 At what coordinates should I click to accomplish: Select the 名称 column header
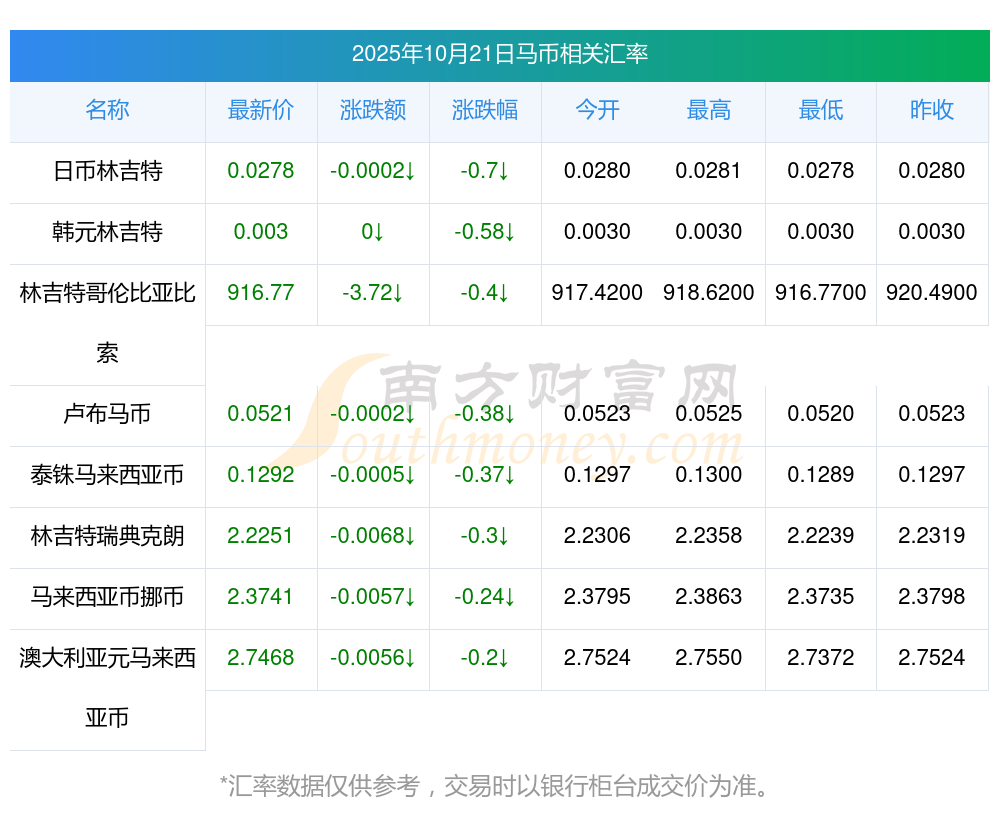(107, 110)
